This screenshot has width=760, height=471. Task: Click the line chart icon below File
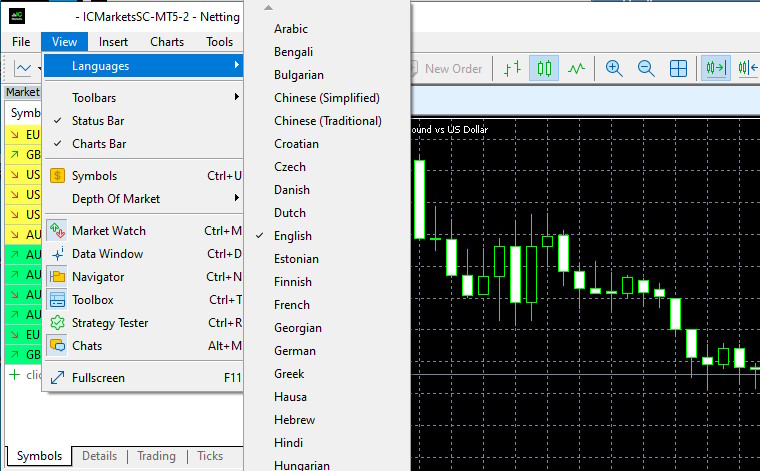pos(22,68)
